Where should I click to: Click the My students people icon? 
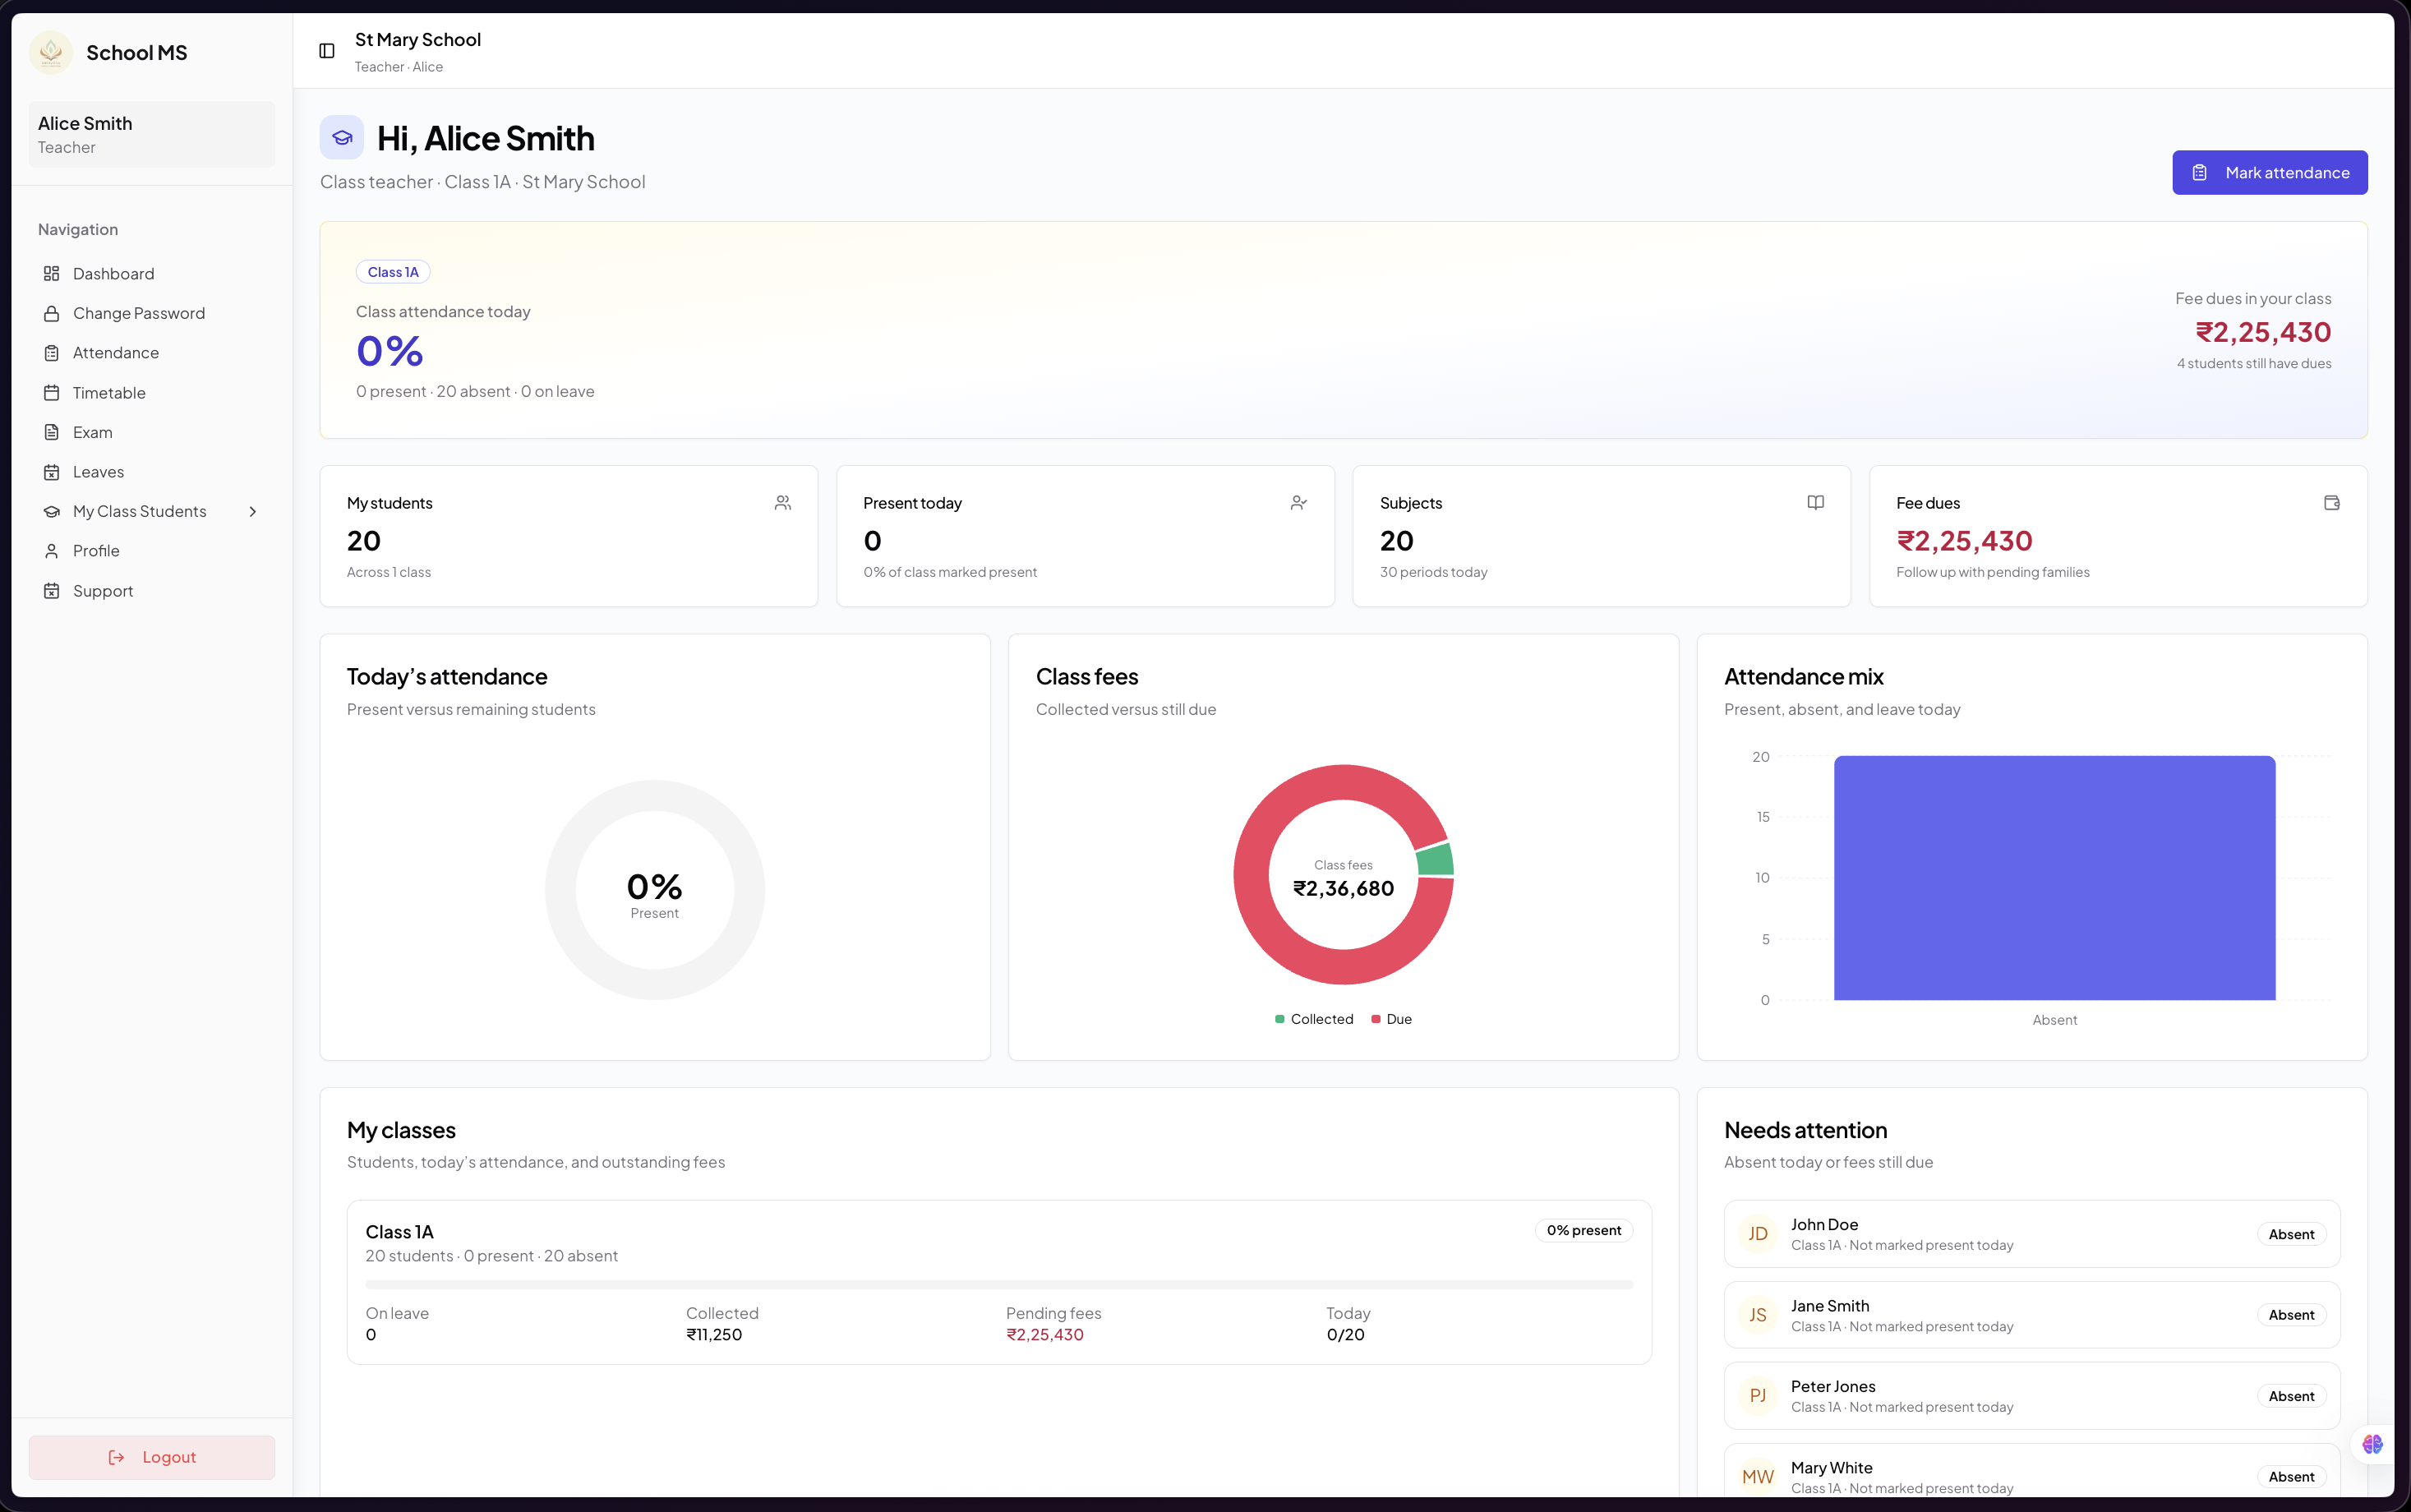coord(783,503)
